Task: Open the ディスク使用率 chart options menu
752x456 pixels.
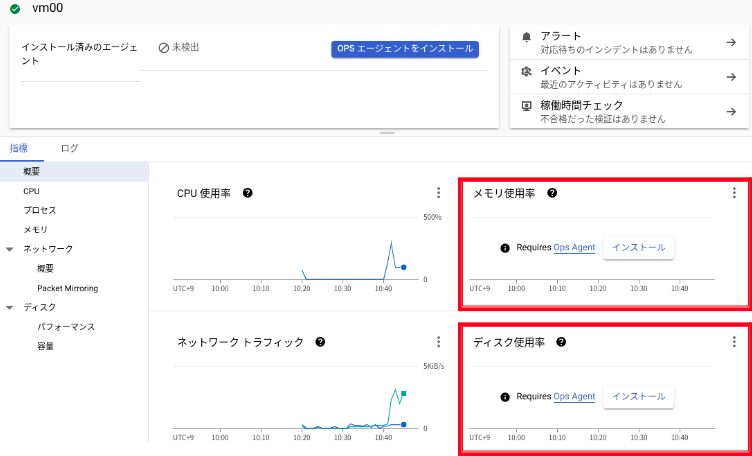Action: (x=734, y=342)
